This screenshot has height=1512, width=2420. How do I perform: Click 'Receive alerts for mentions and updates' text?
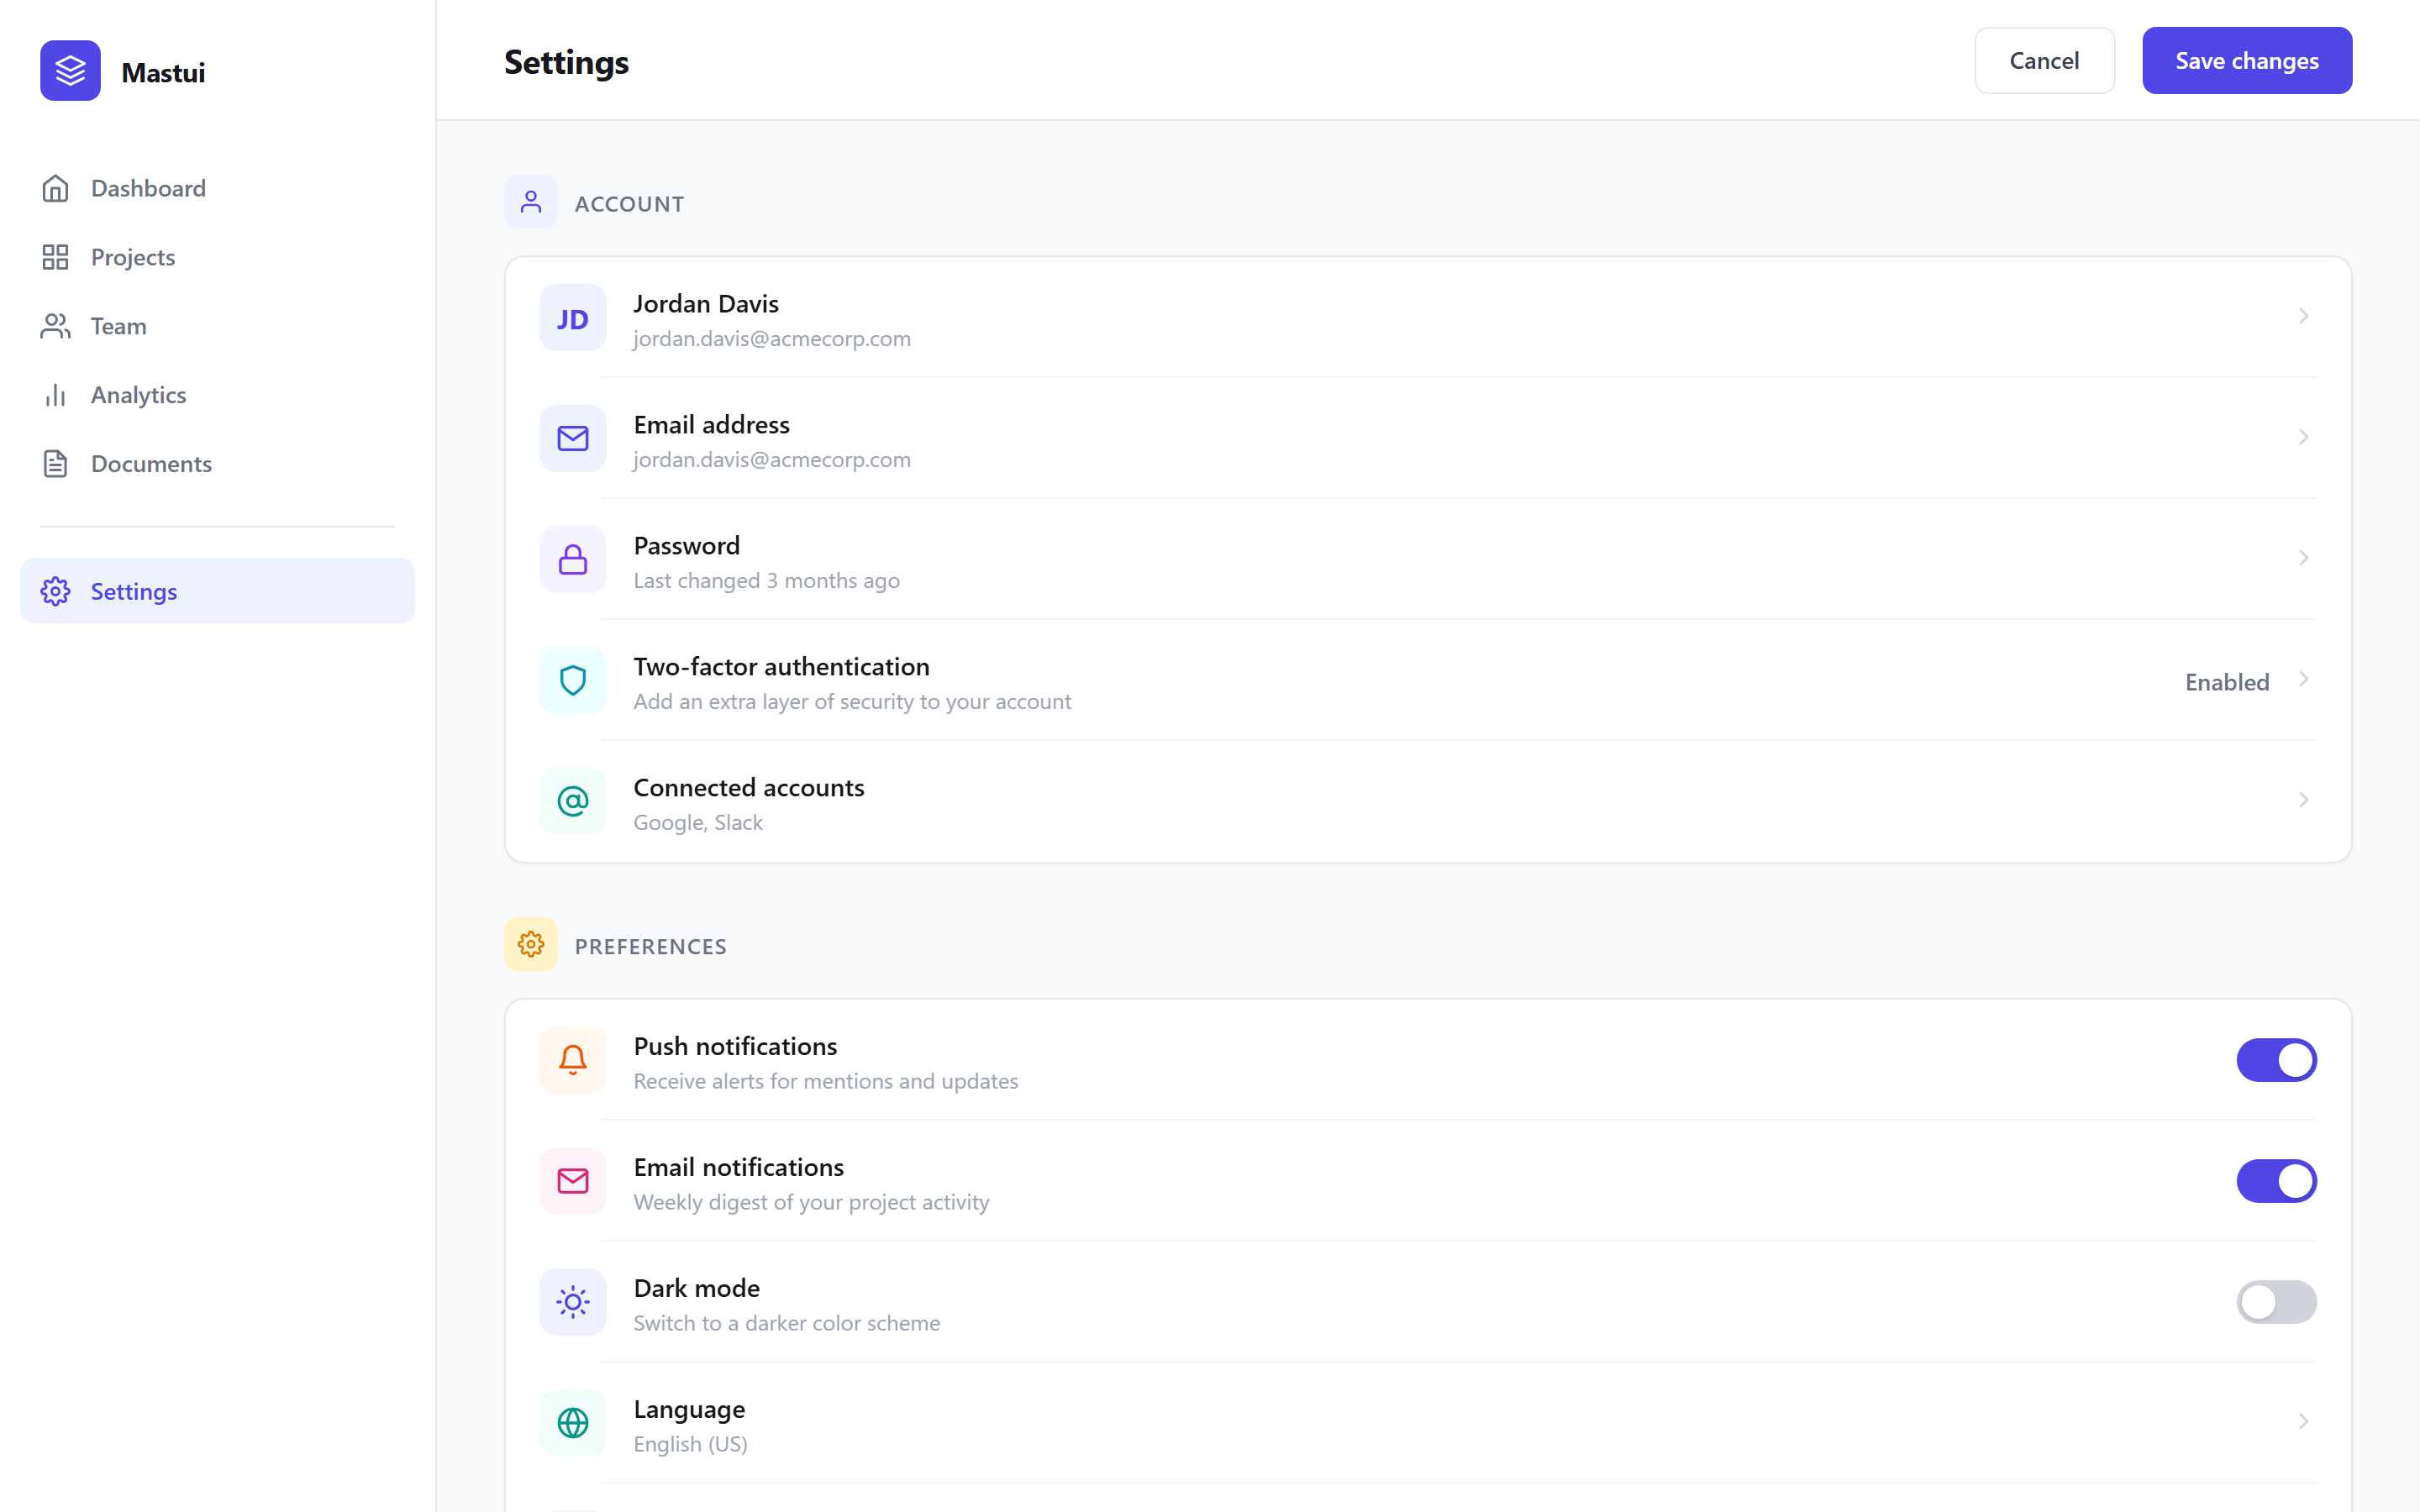(826, 1081)
